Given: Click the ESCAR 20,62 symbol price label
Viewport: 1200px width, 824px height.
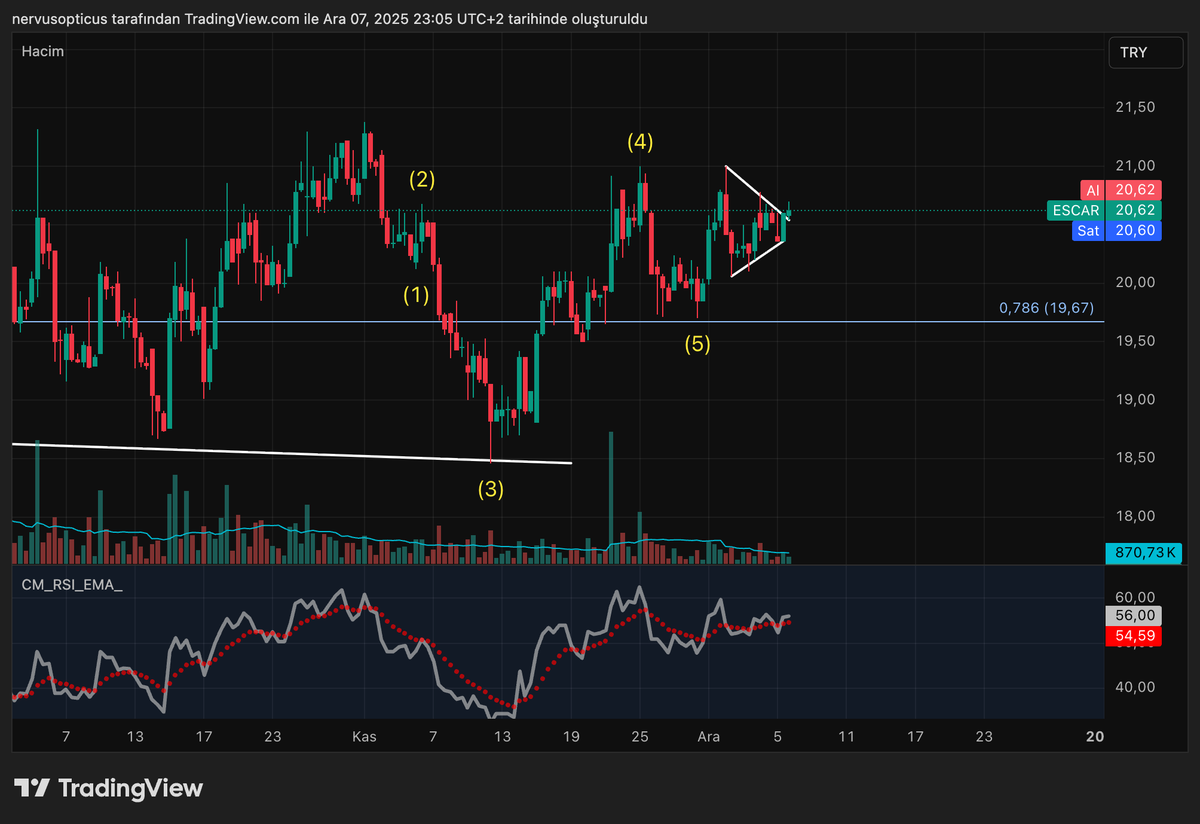Looking at the screenshot, I should [x=1102, y=210].
